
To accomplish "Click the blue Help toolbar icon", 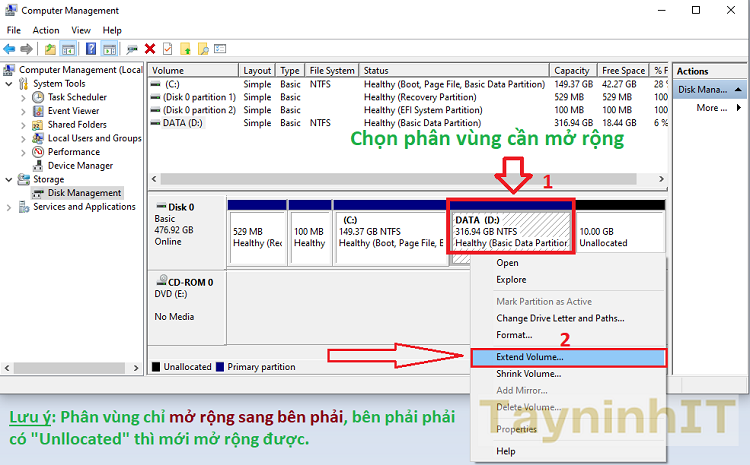I will pyautogui.click(x=90, y=48).
